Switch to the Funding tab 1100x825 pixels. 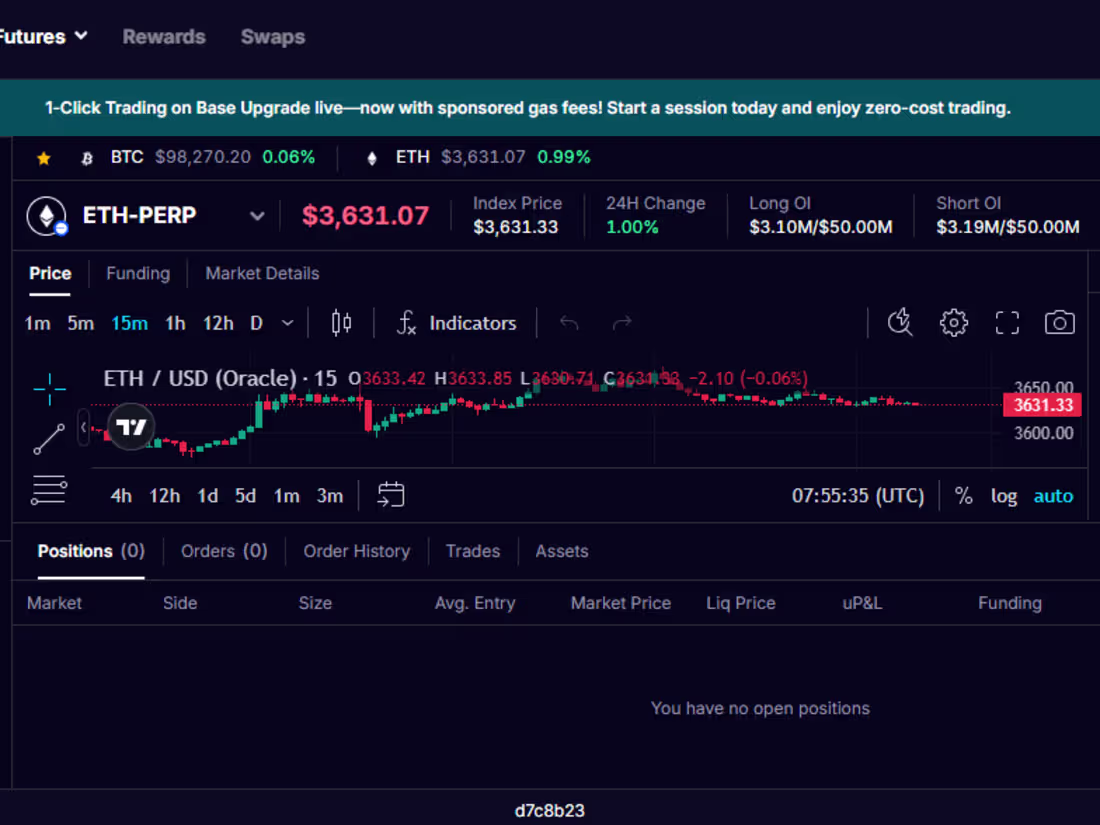coord(137,273)
